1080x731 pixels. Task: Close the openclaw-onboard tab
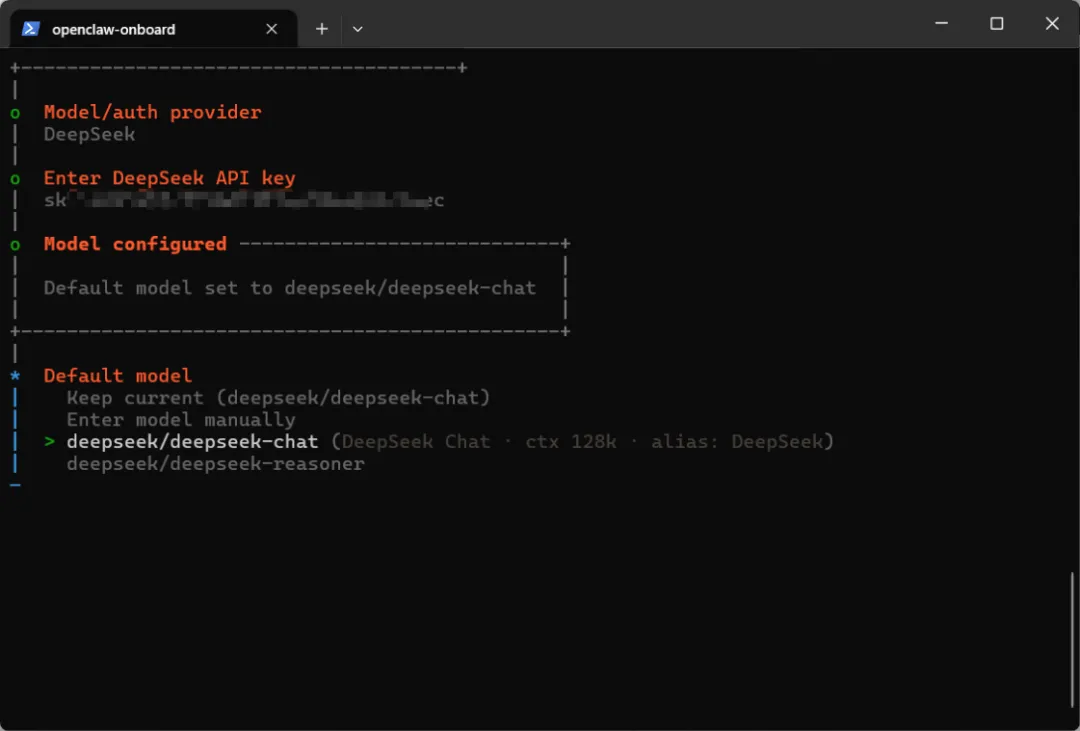pos(271,29)
